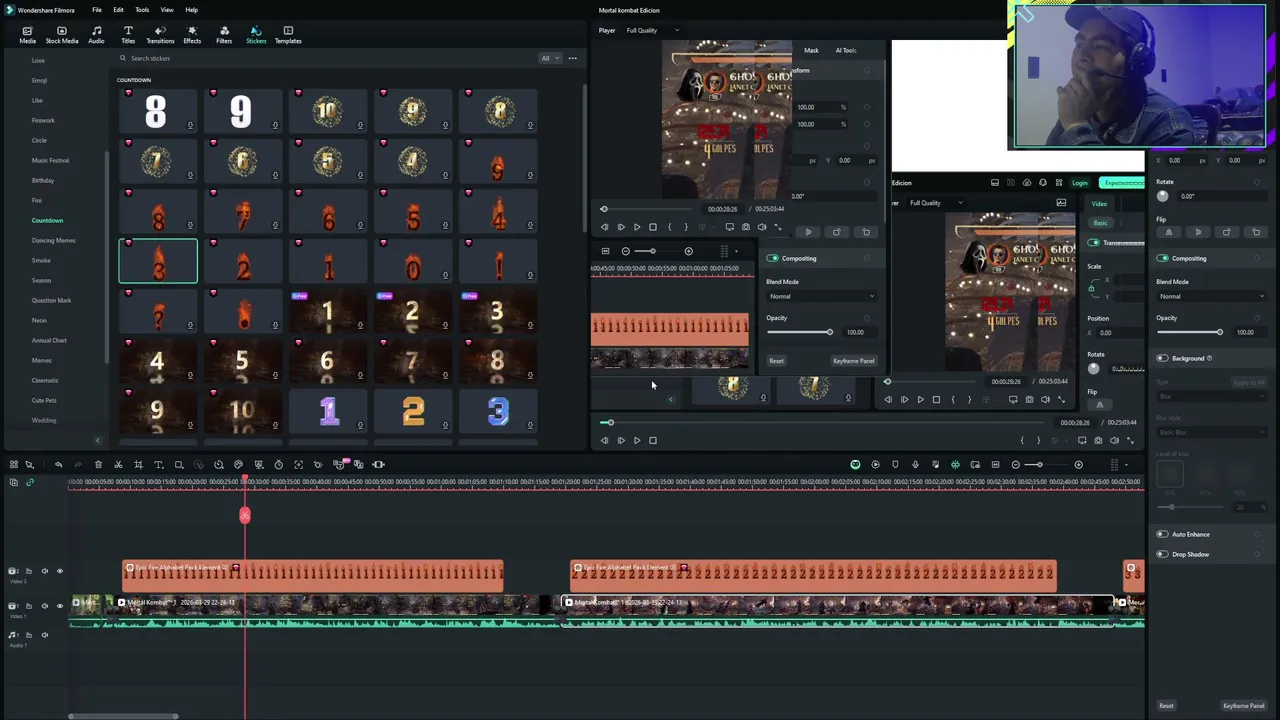The height and width of the screenshot is (720, 1280).
Task: Open the View menu
Action: point(167,10)
